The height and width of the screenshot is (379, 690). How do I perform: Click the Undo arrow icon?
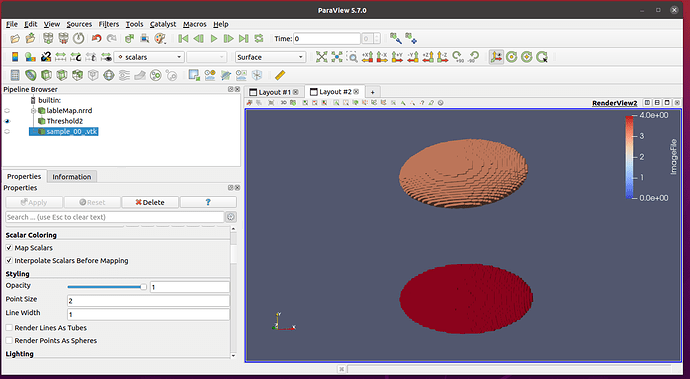96,39
